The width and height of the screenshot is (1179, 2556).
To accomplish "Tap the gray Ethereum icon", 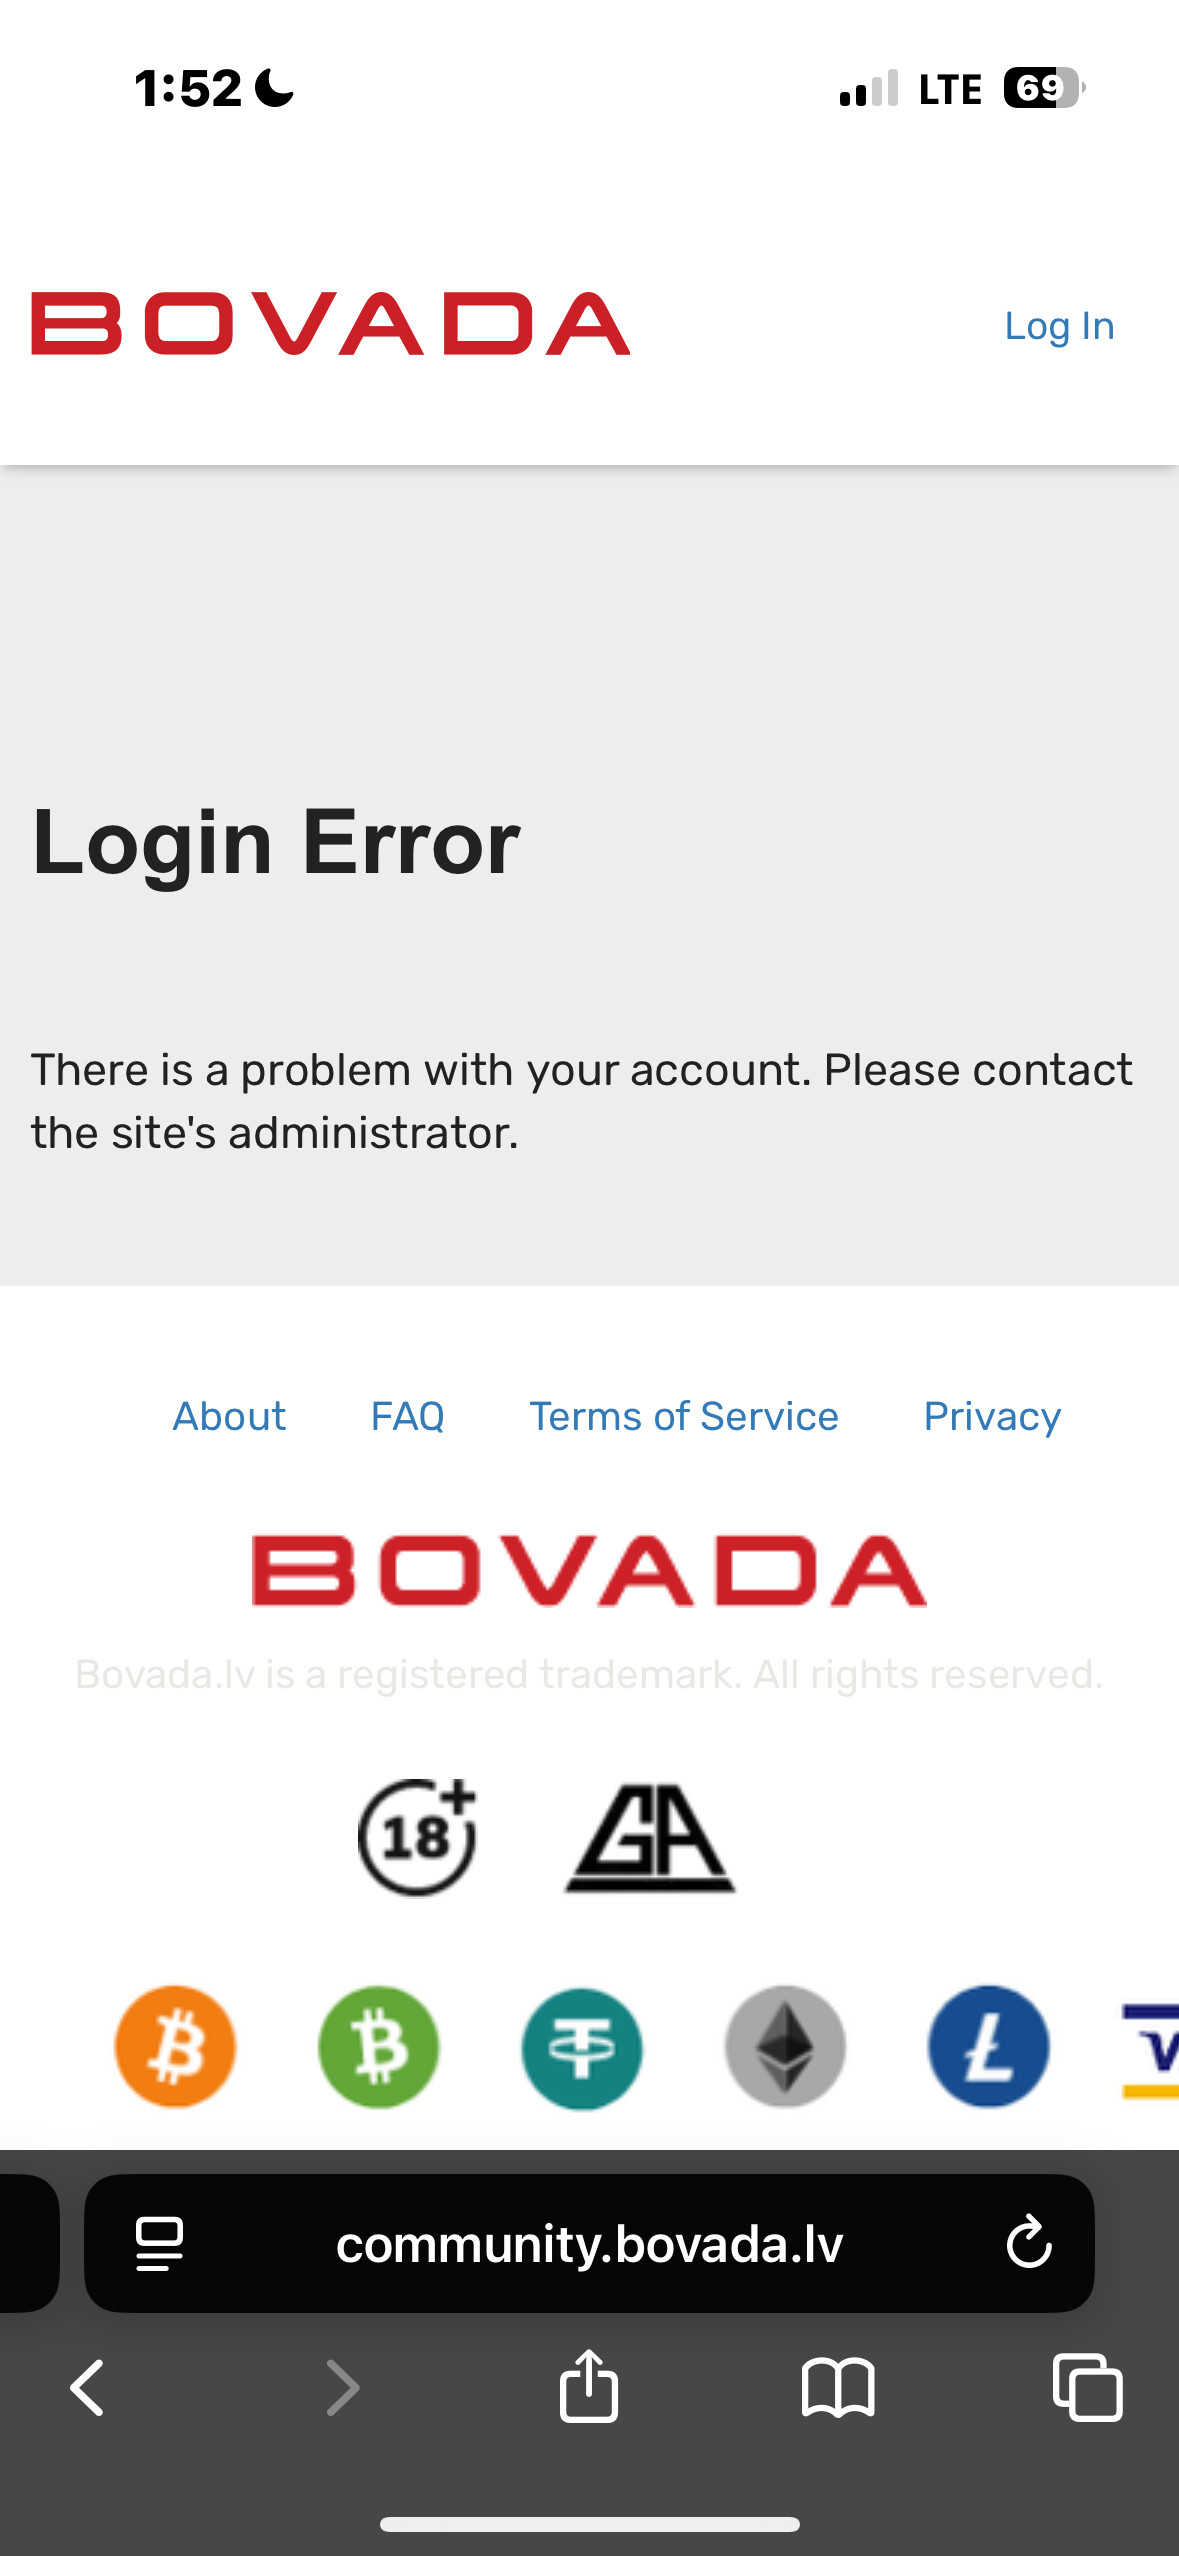I will (785, 2046).
